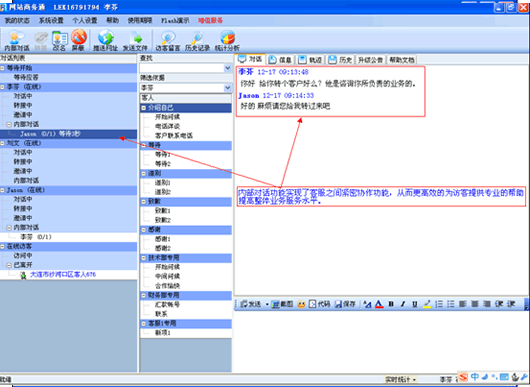The height and width of the screenshot is (387, 530).
Task: Switch to the 轨迹 tab
Action: (x=311, y=60)
